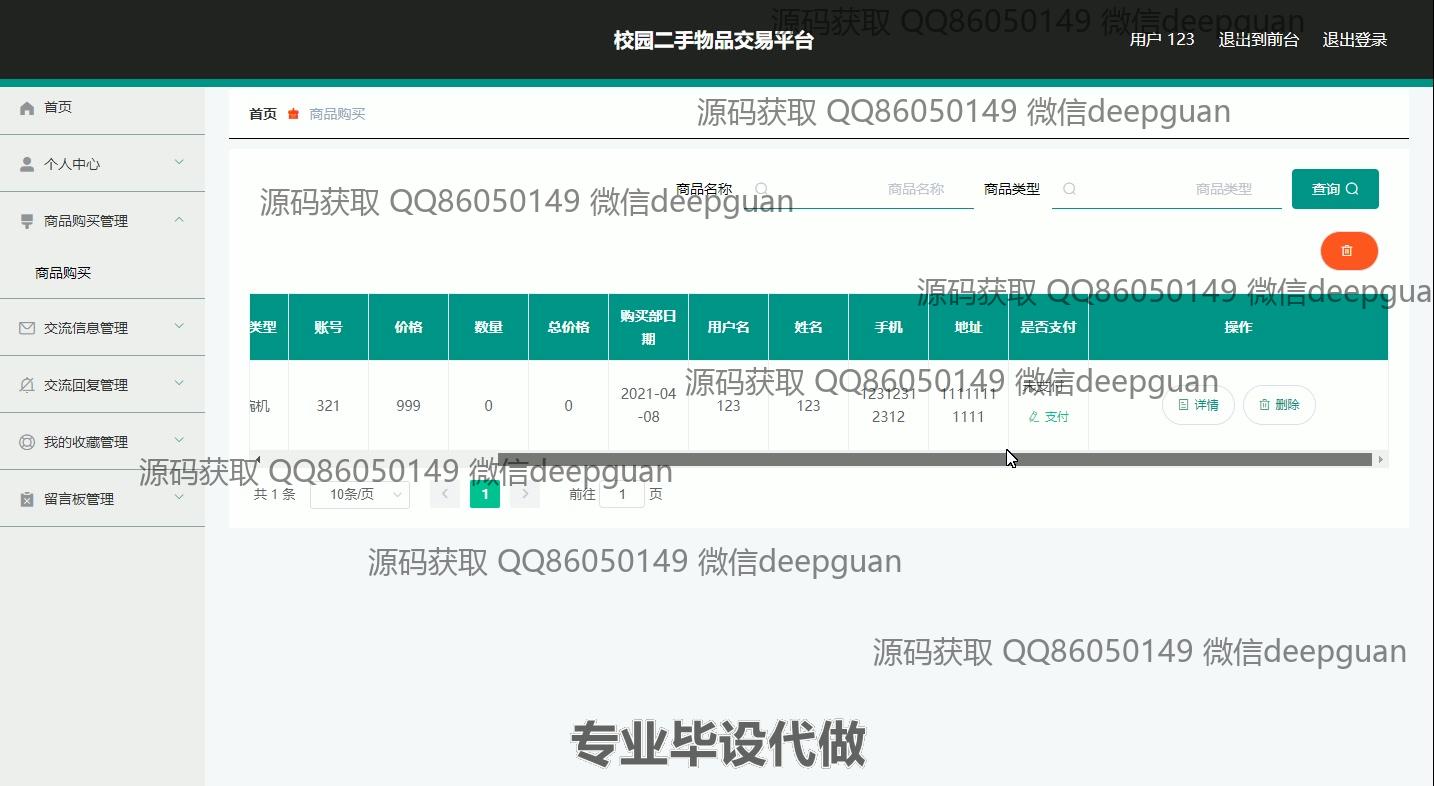Image resolution: width=1434 pixels, height=786 pixels.
Task: Click the muted bell icon for 交流回复管理
Action: [x=27, y=385]
